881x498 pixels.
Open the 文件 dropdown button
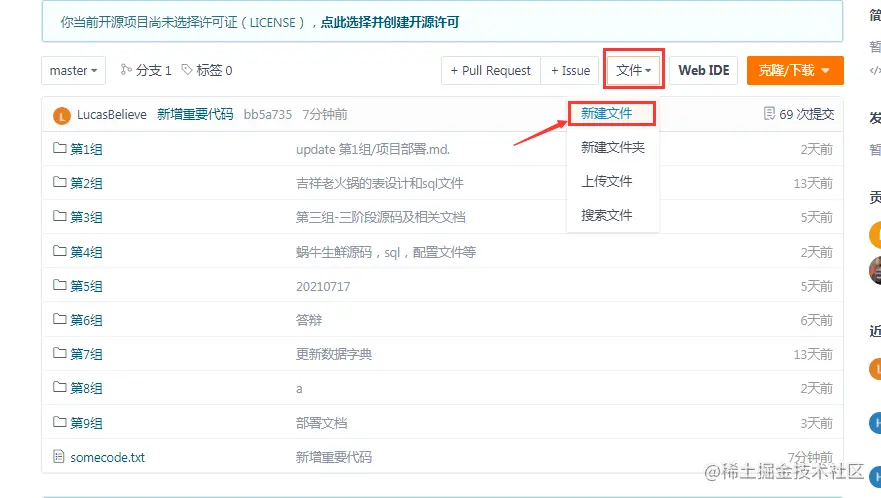coord(633,70)
